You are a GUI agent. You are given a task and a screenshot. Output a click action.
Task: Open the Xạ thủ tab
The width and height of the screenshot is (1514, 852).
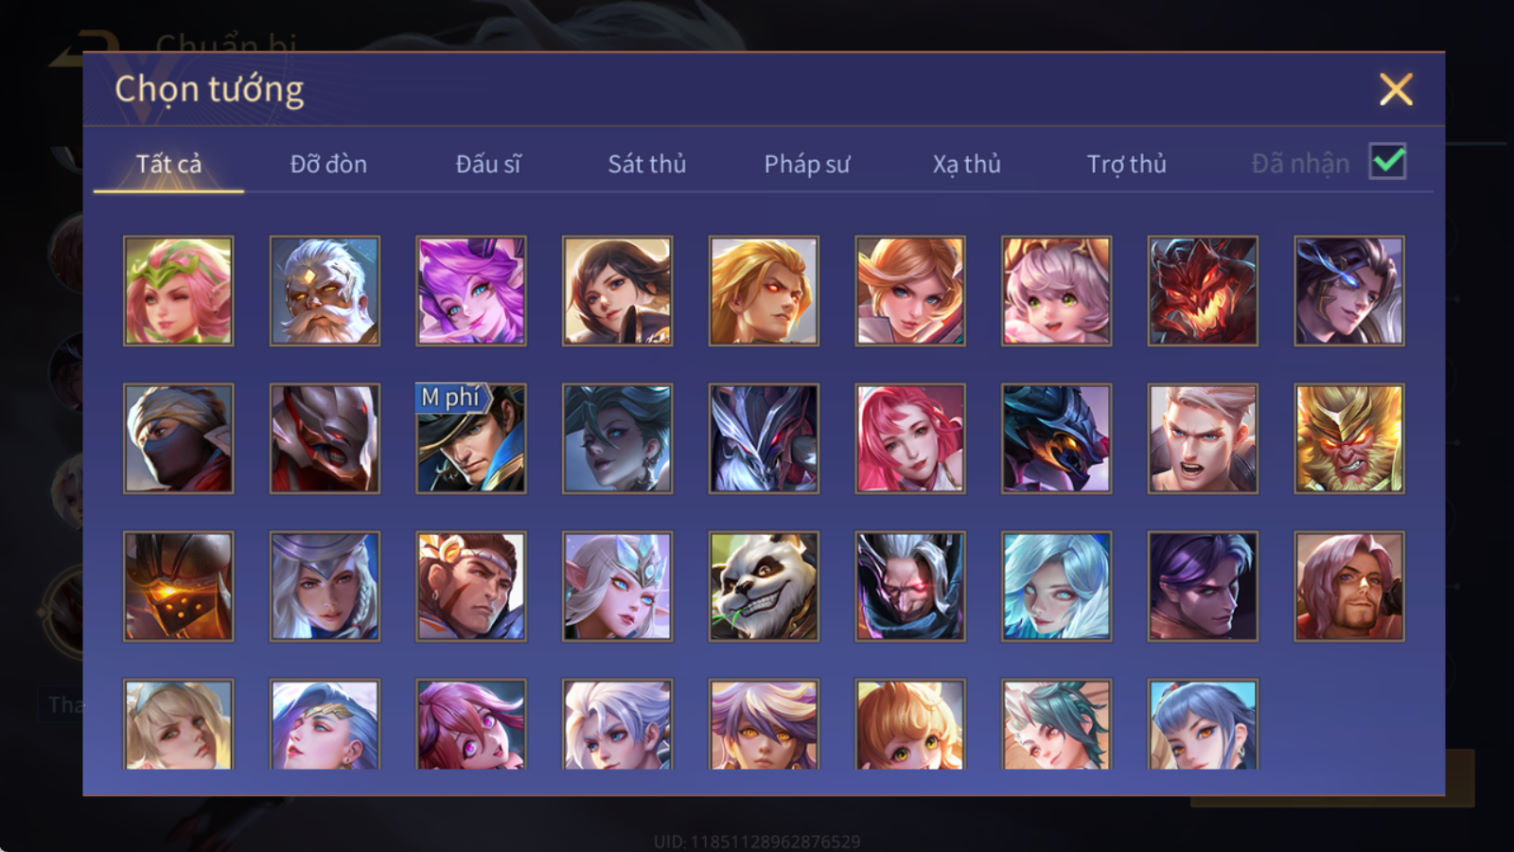pyautogui.click(x=967, y=164)
